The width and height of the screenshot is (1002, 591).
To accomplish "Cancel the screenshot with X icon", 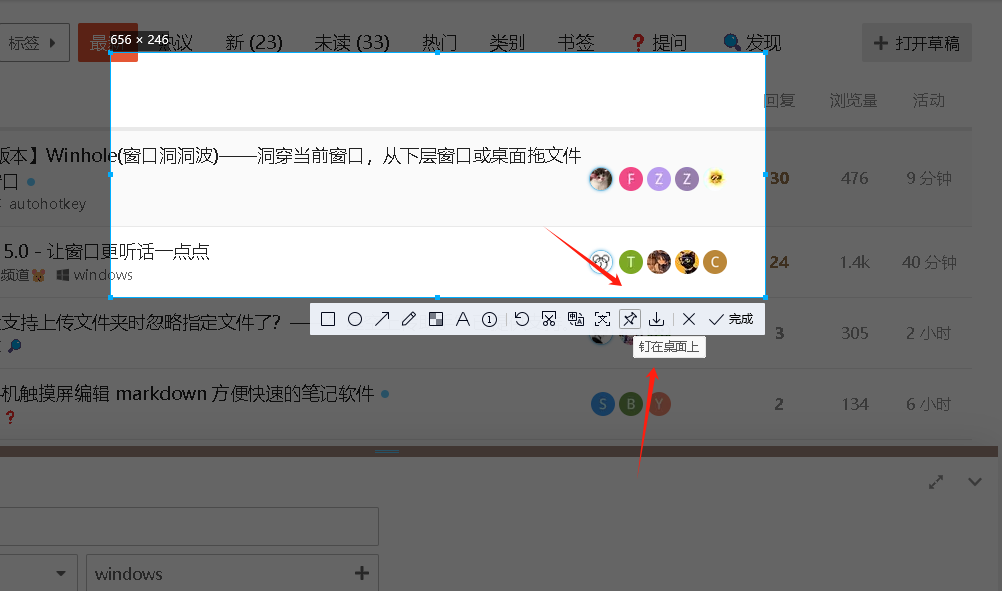I will point(689,319).
